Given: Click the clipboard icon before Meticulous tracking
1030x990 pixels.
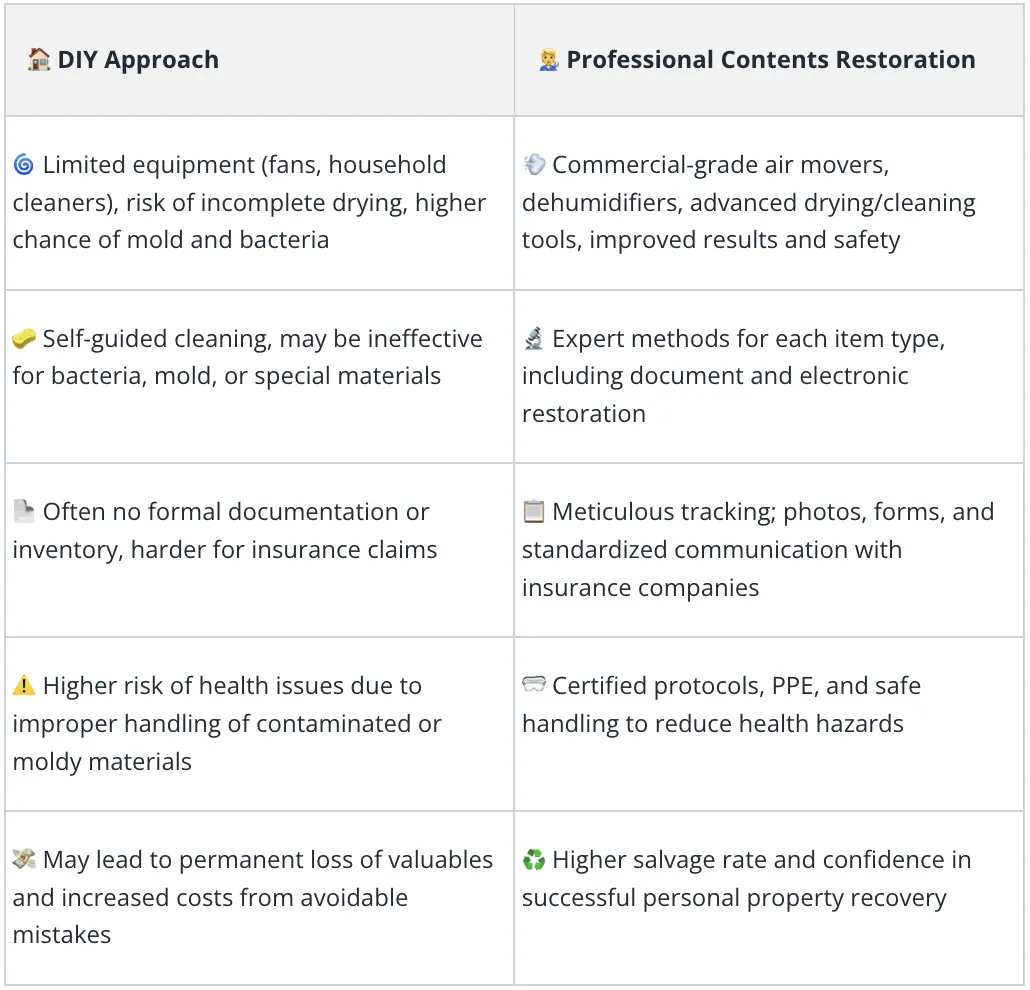Looking at the screenshot, I should click(x=533, y=512).
